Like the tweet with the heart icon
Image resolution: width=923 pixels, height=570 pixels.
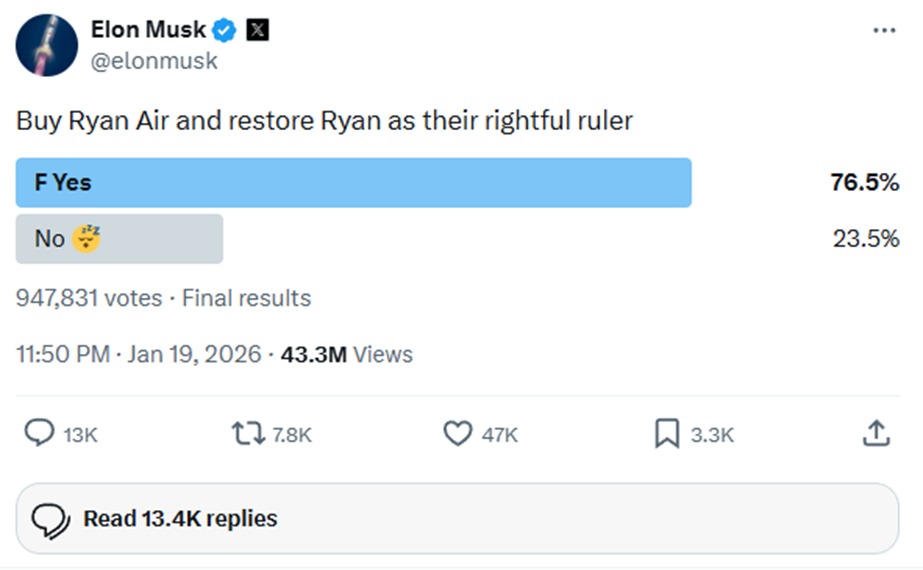coord(457,433)
